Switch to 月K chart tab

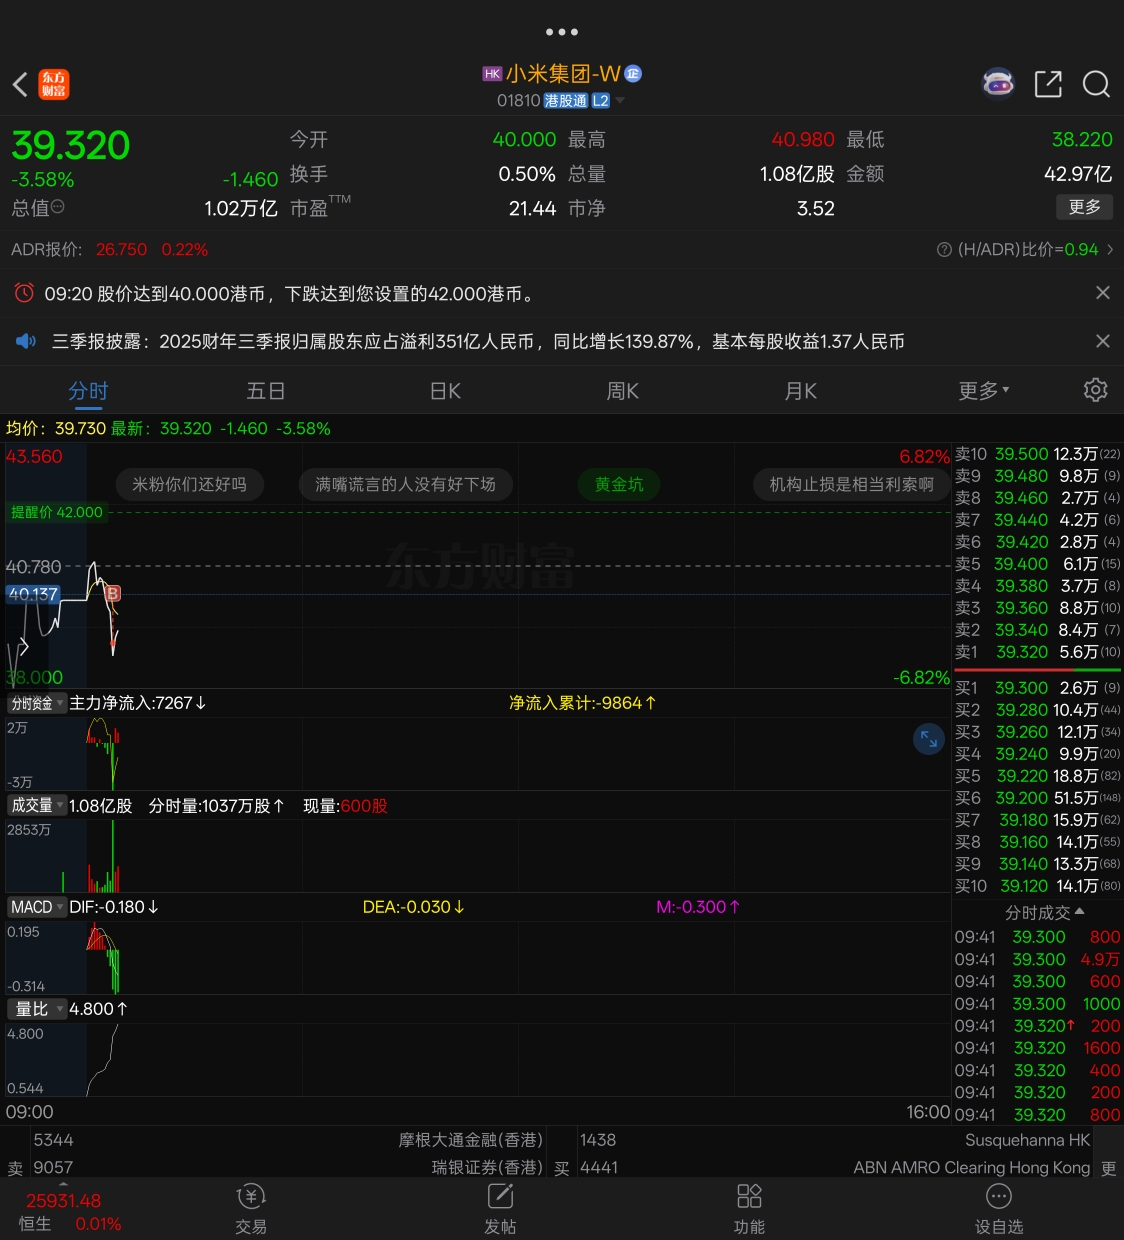(x=801, y=391)
